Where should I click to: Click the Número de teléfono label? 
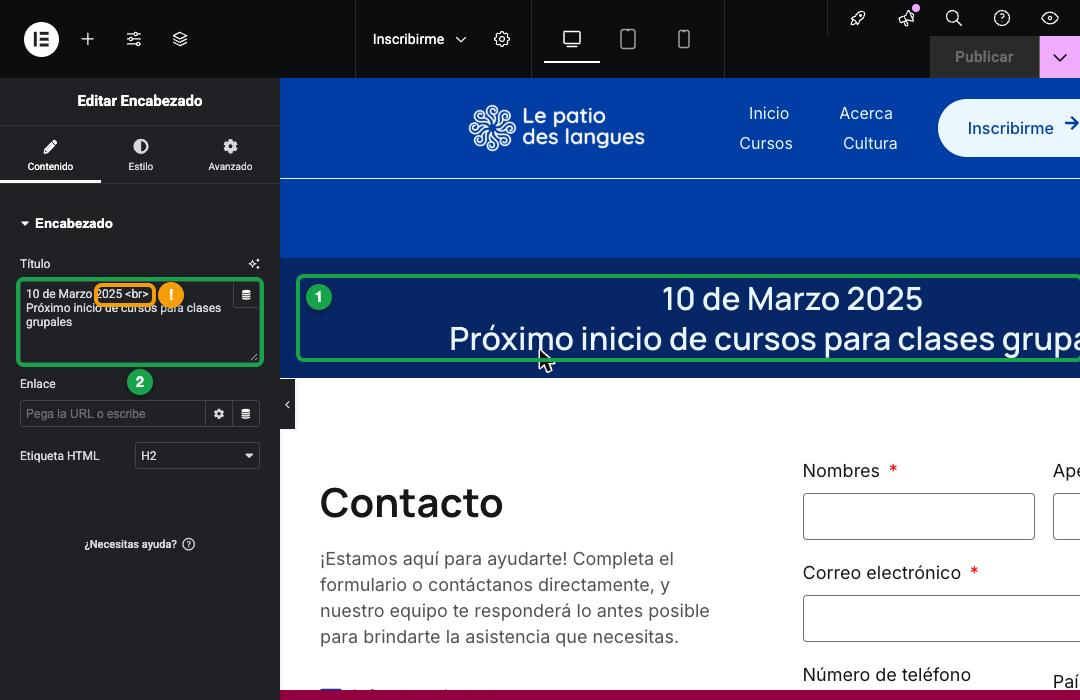coord(886,675)
